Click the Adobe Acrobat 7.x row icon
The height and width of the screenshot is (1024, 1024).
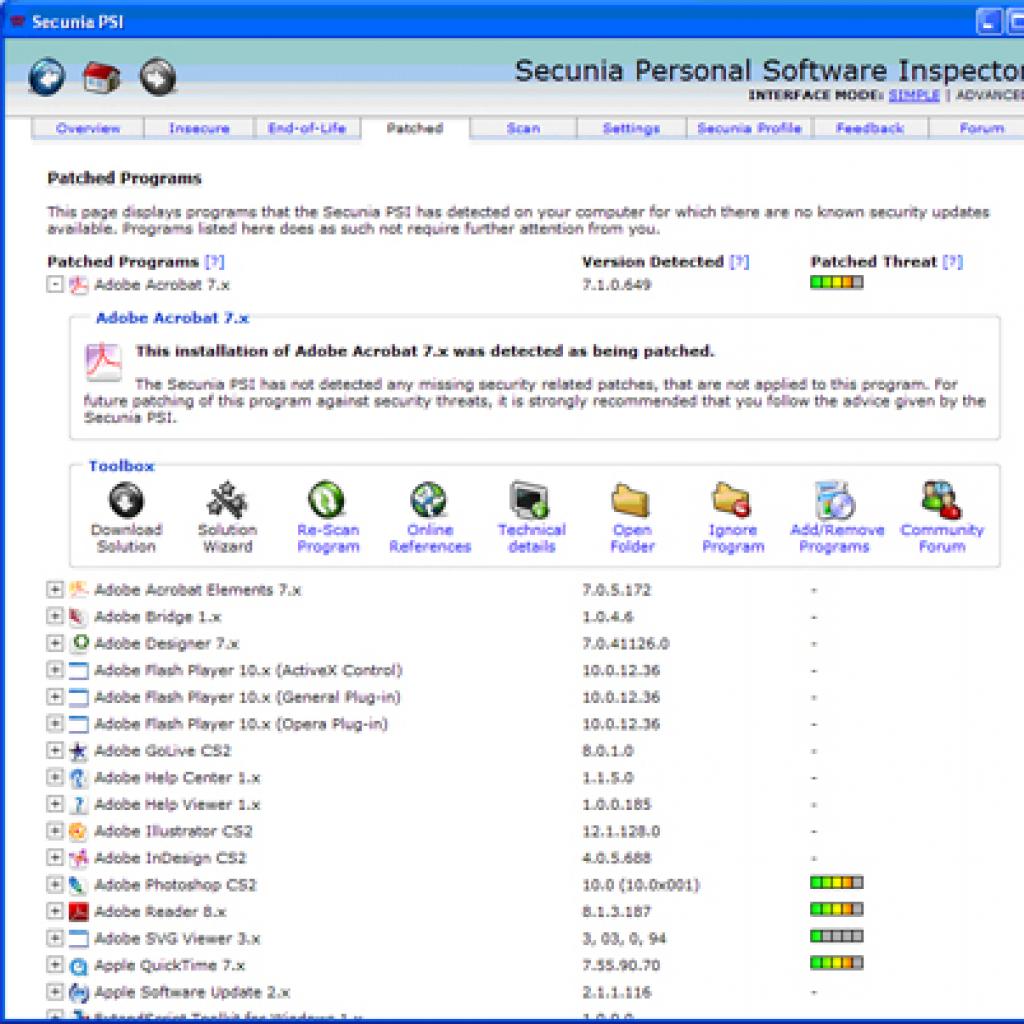(x=78, y=285)
